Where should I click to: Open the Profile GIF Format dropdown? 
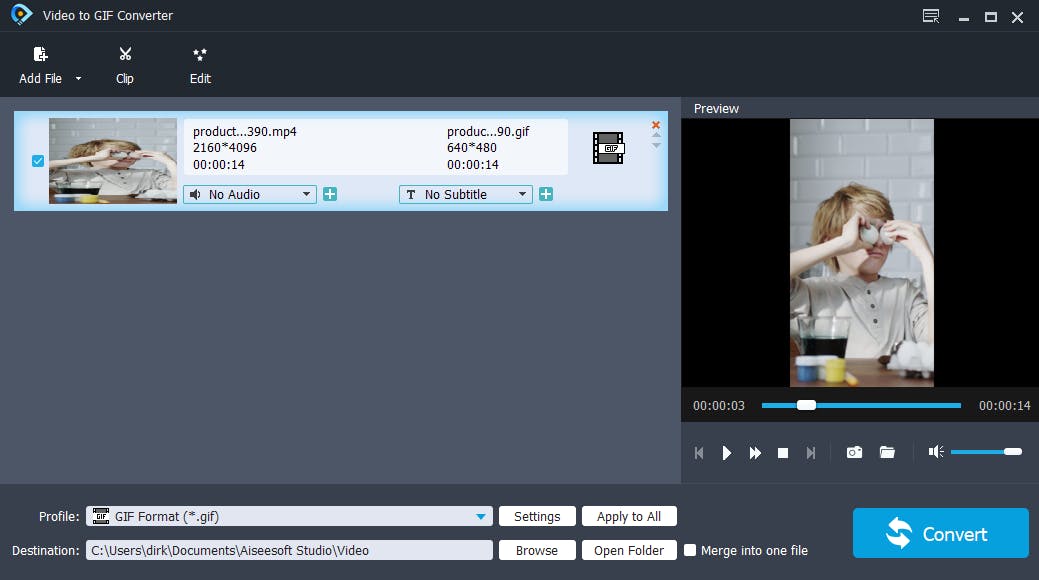(x=289, y=516)
